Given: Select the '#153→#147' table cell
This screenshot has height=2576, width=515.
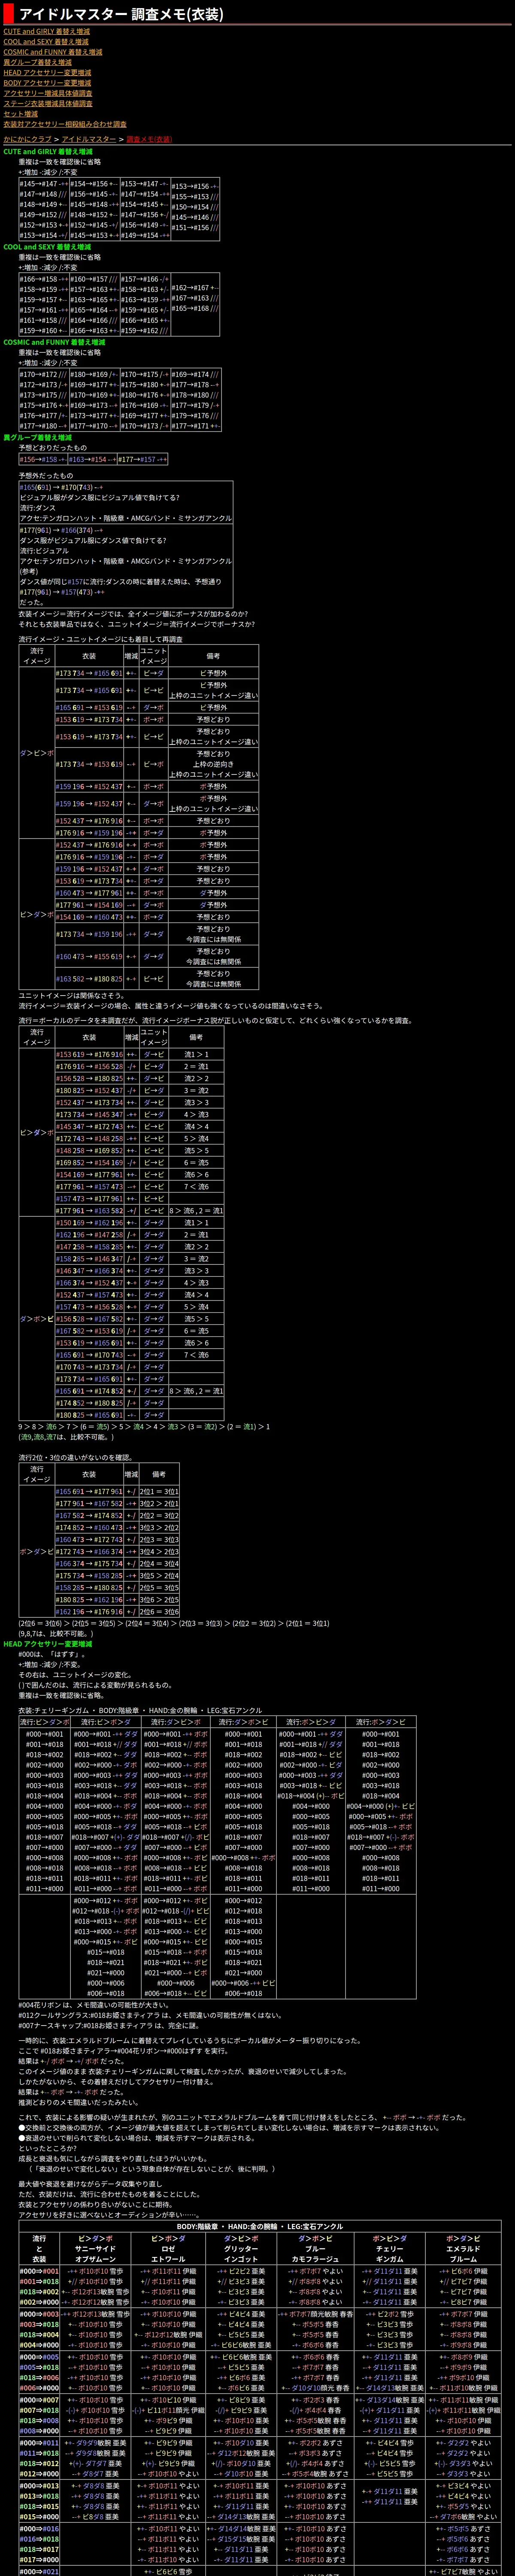Looking at the screenshot, I should click(145, 184).
